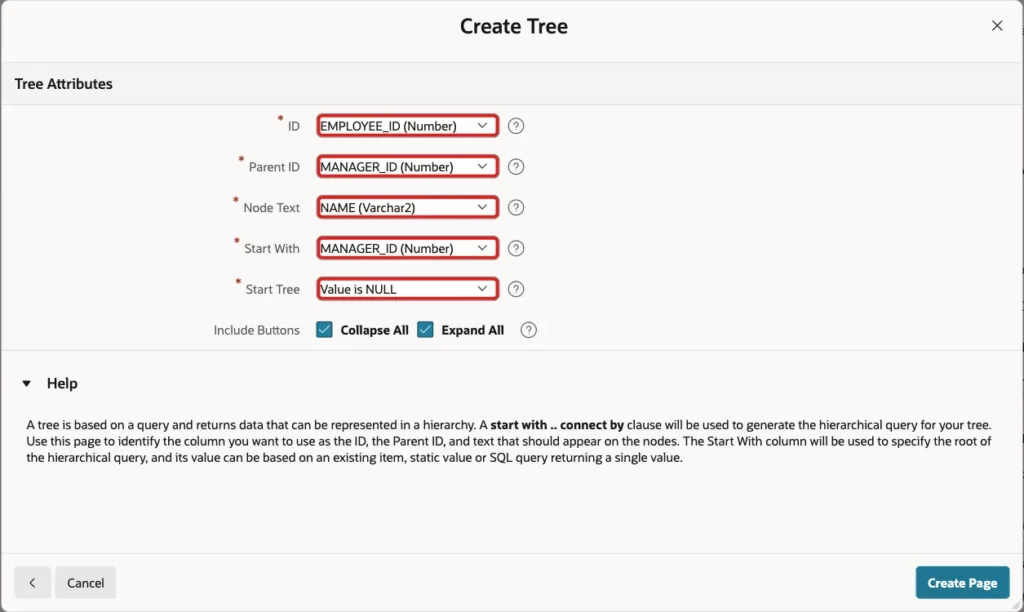
Task: Open help for the Parent ID field
Action: (x=516, y=167)
